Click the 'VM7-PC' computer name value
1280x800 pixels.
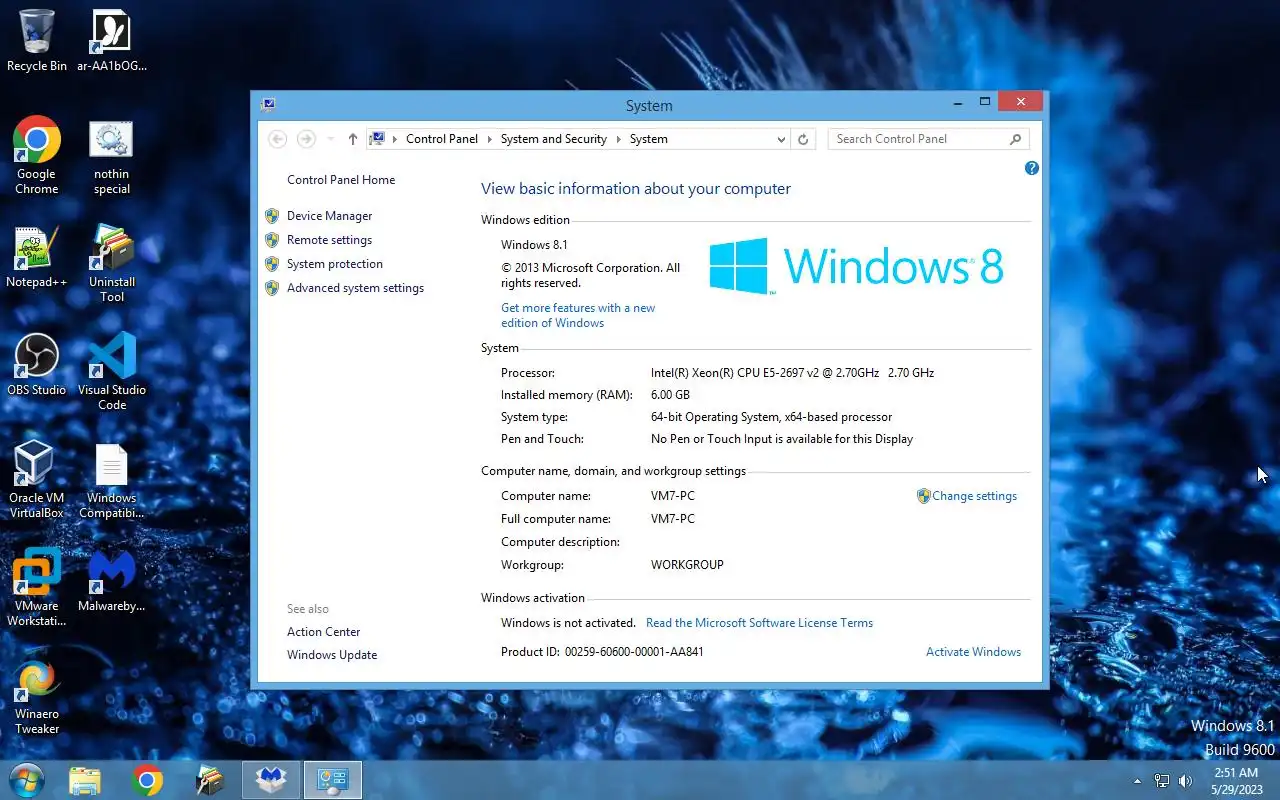pyautogui.click(x=673, y=496)
